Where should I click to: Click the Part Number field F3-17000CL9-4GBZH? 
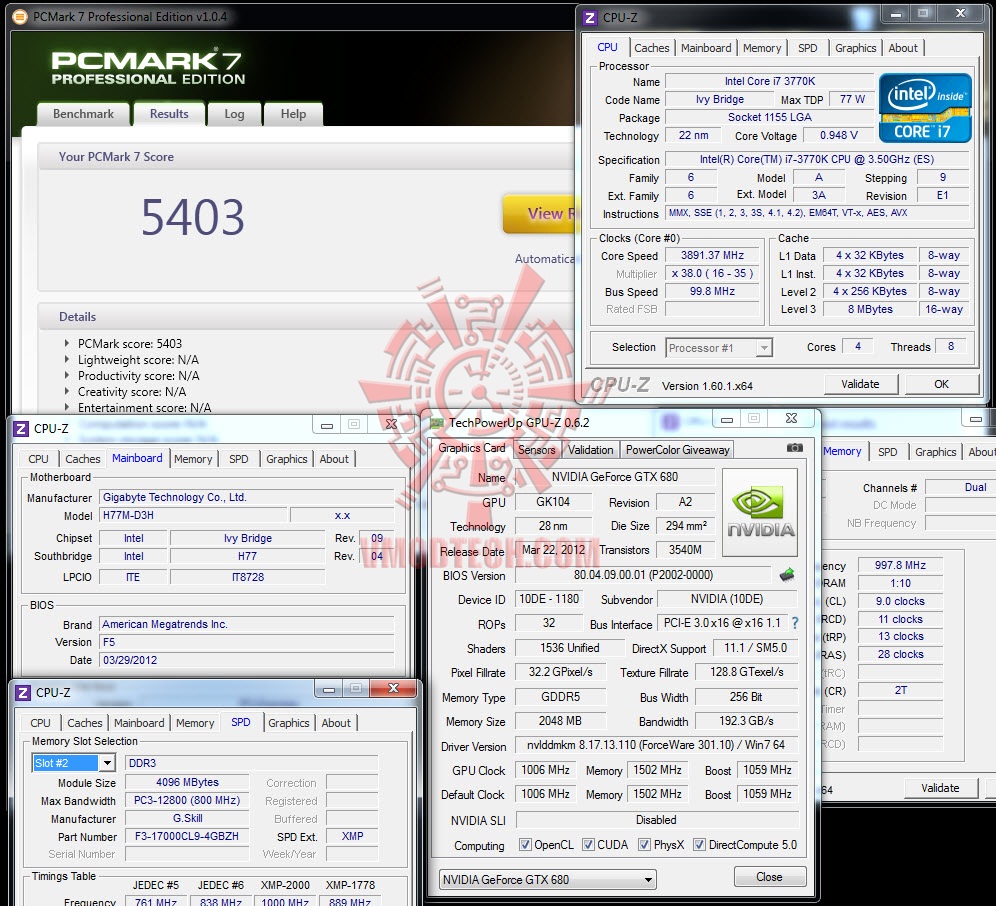point(187,836)
